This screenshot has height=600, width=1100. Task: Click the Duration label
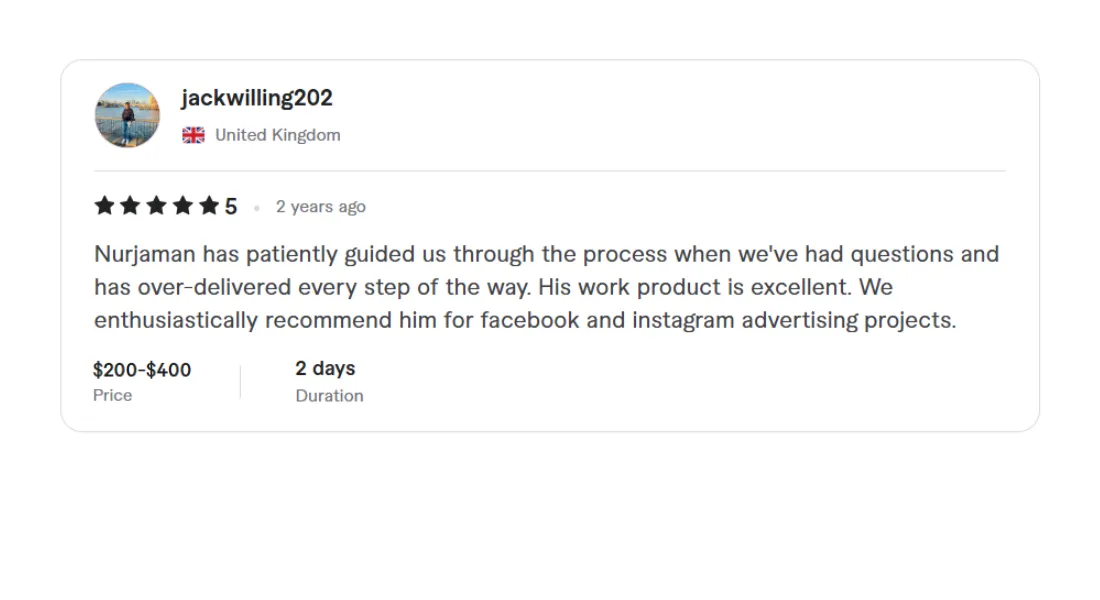point(329,396)
